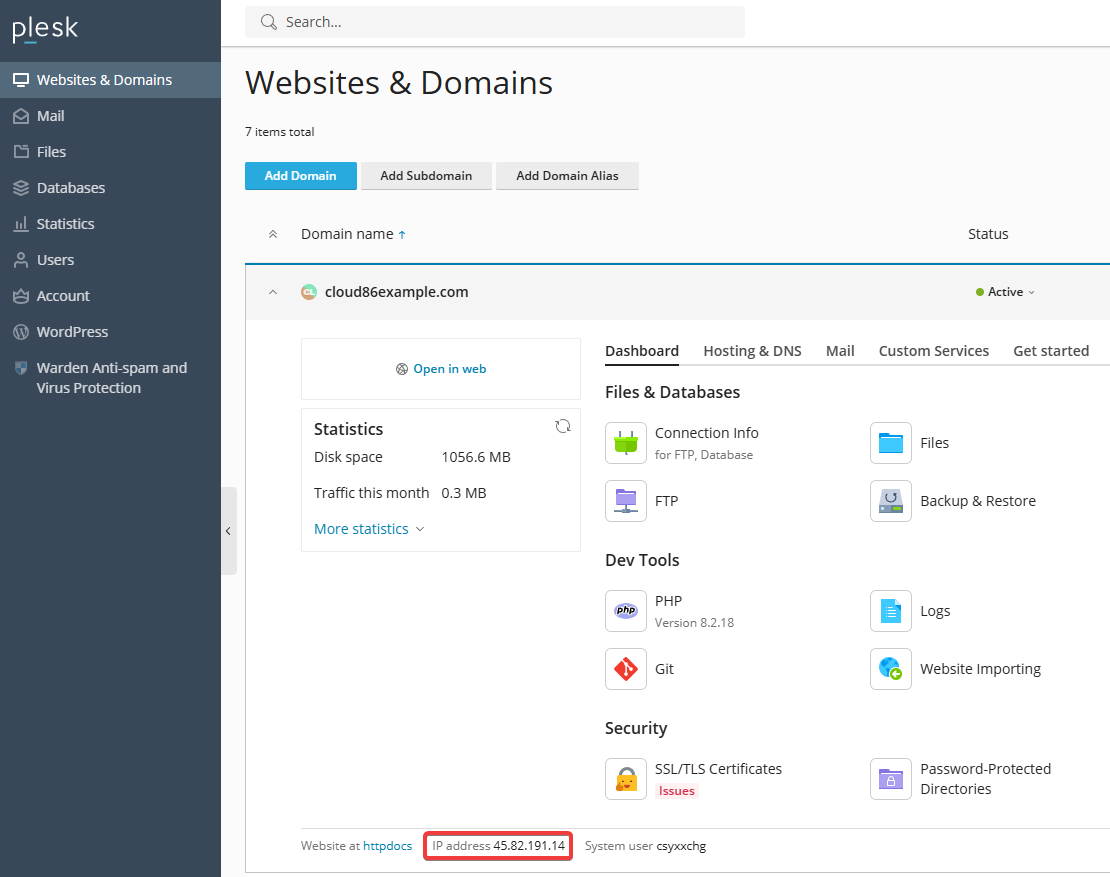Screen dimensions: 1110x877
Task: Collapse the cloud86example.com domain row
Action: pyautogui.click(x=272, y=291)
